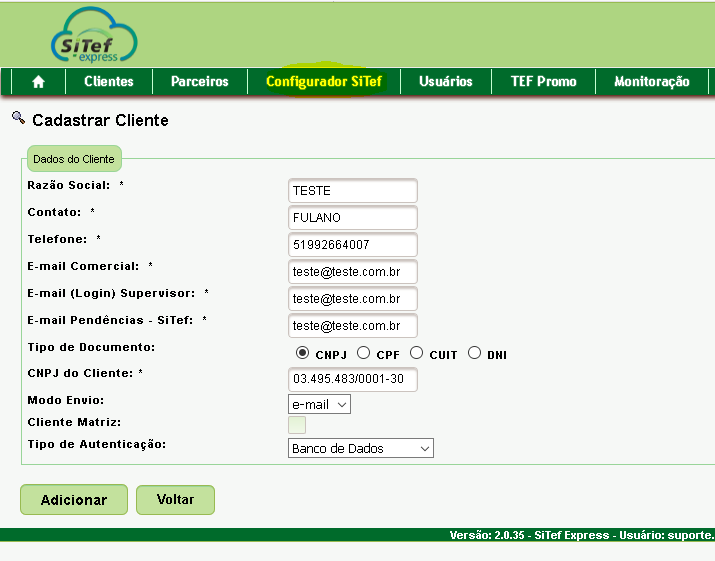The height and width of the screenshot is (561, 715).
Task: Focus the CNPJ do Cliente field
Action: (353, 379)
